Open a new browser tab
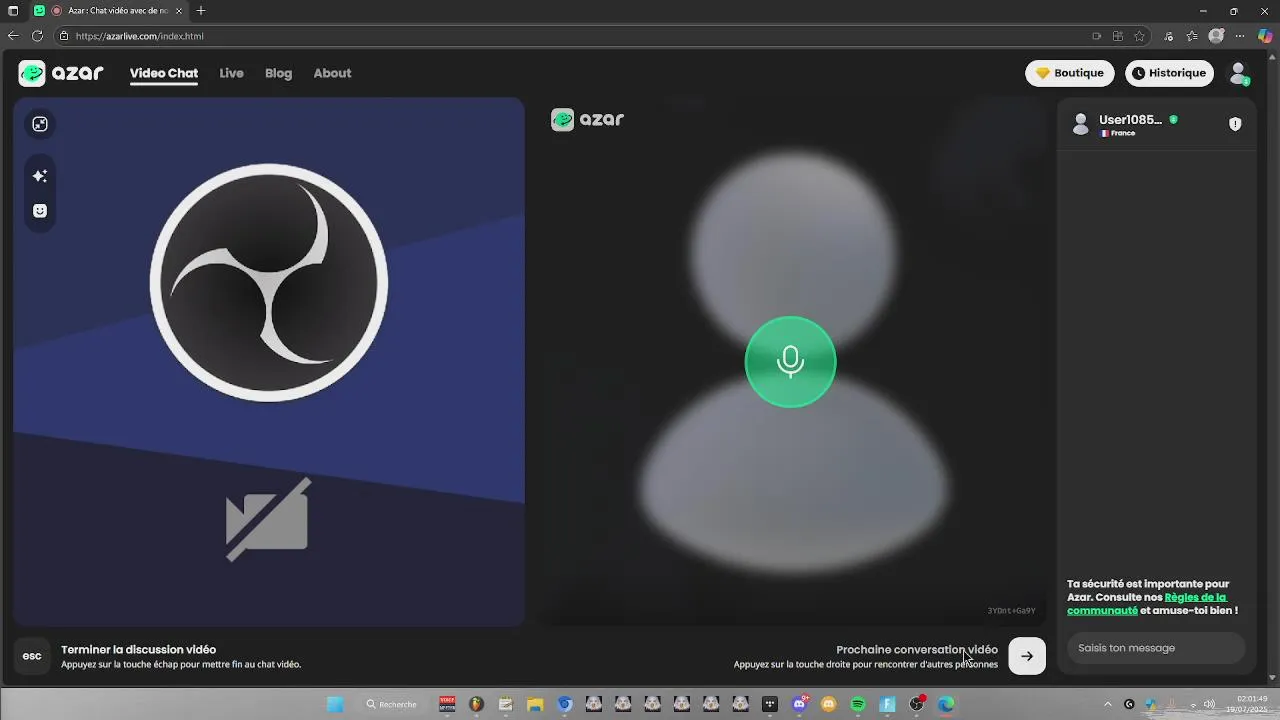 [201, 11]
